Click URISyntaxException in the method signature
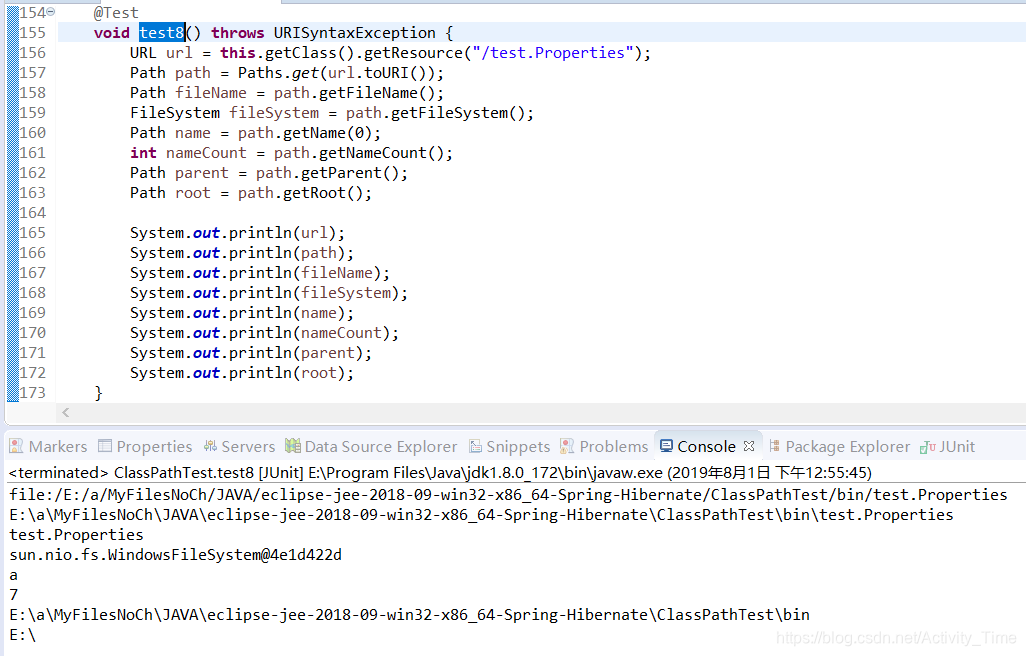 click(355, 33)
